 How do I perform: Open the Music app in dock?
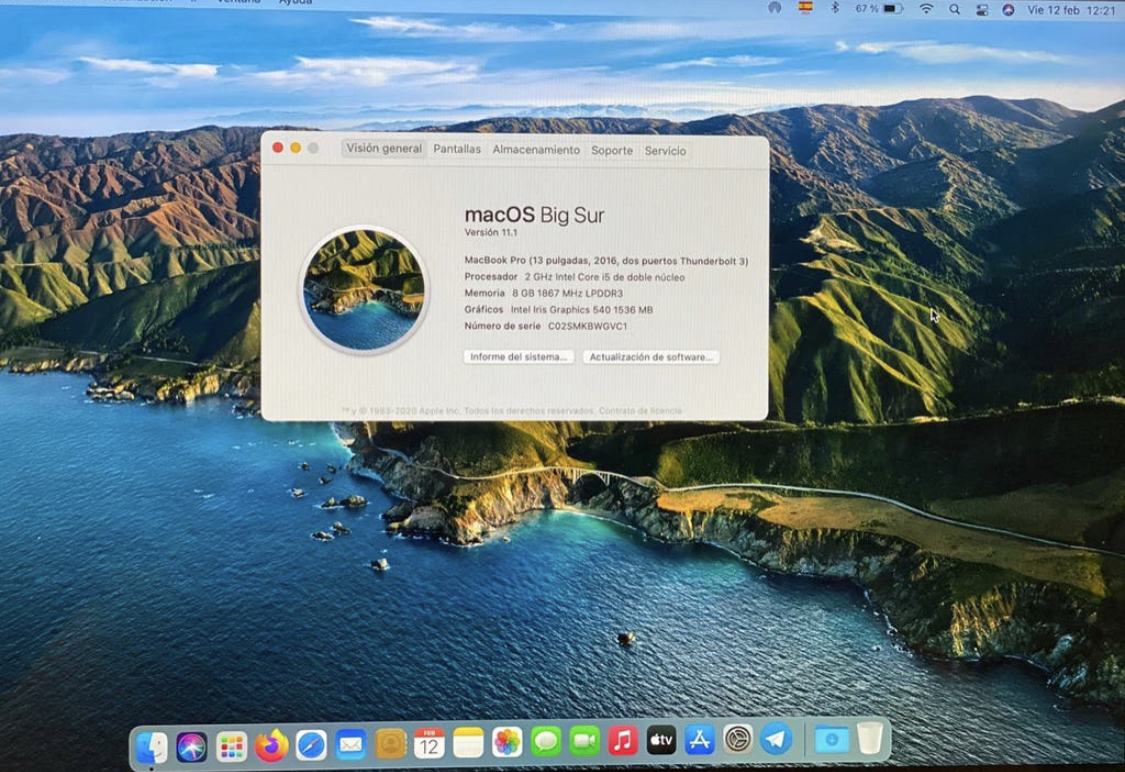[x=622, y=741]
